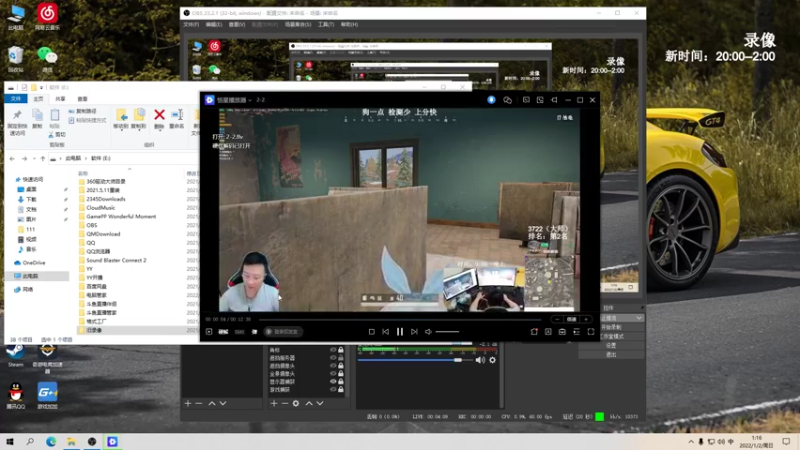
Task: Open 工具(T) menu in OBS
Action: 326,24
